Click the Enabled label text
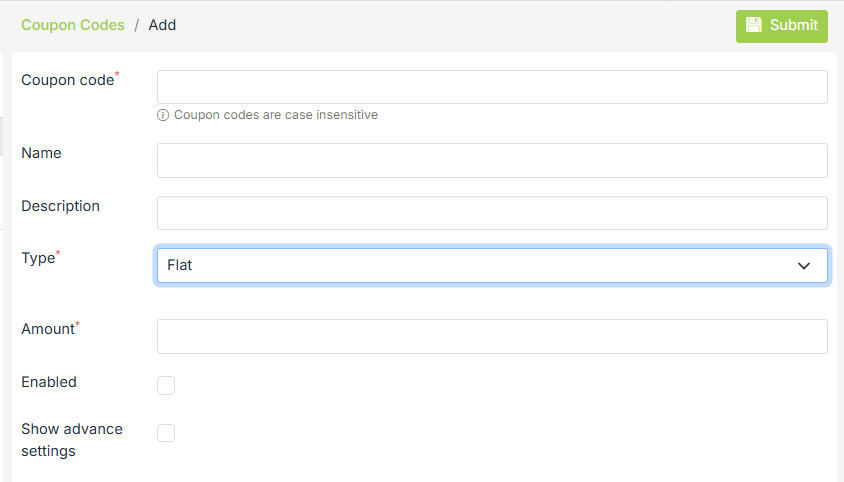 pyautogui.click(x=49, y=382)
